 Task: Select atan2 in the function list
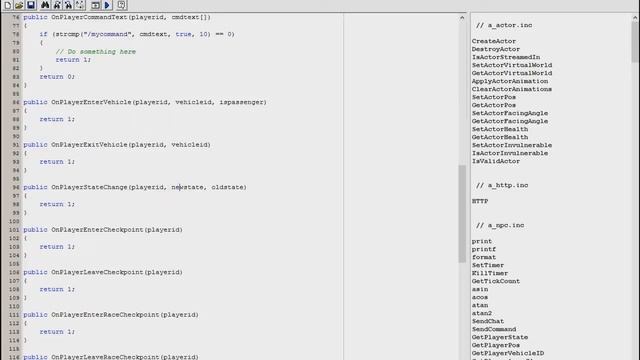[482, 313]
